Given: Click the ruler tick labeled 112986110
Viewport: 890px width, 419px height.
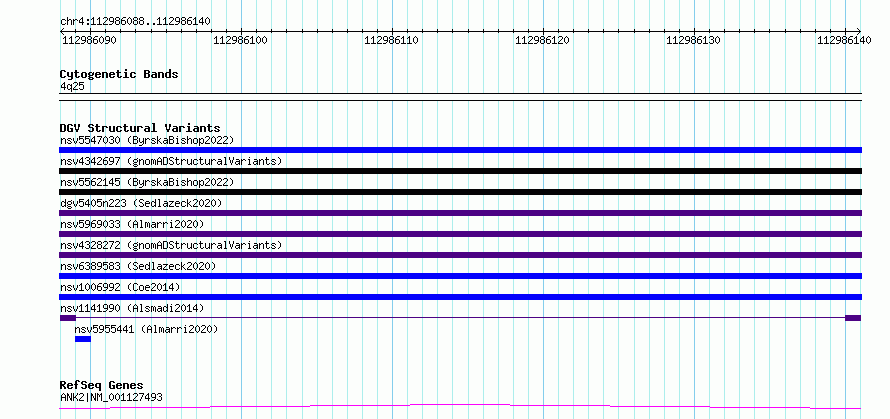Looking at the screenshot, I should pos(392,40).
